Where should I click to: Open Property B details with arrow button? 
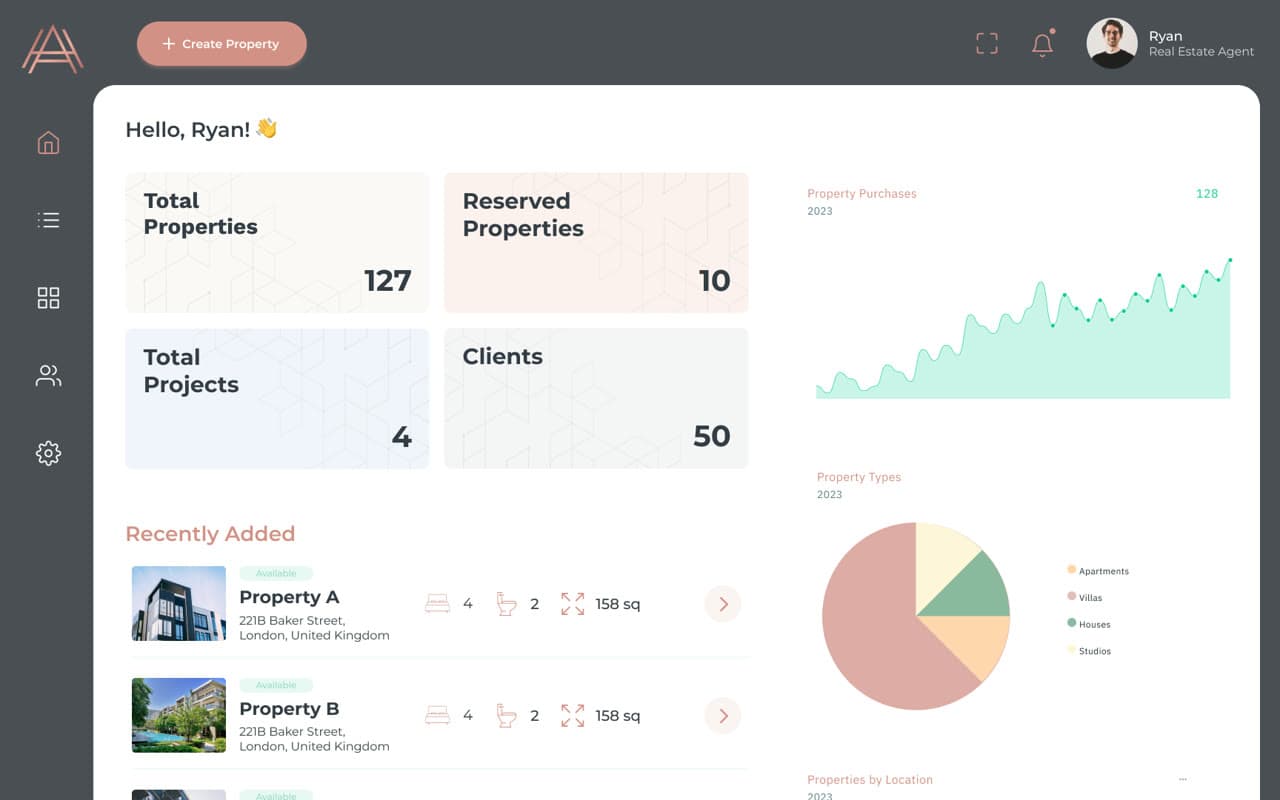tap(723, 716)
